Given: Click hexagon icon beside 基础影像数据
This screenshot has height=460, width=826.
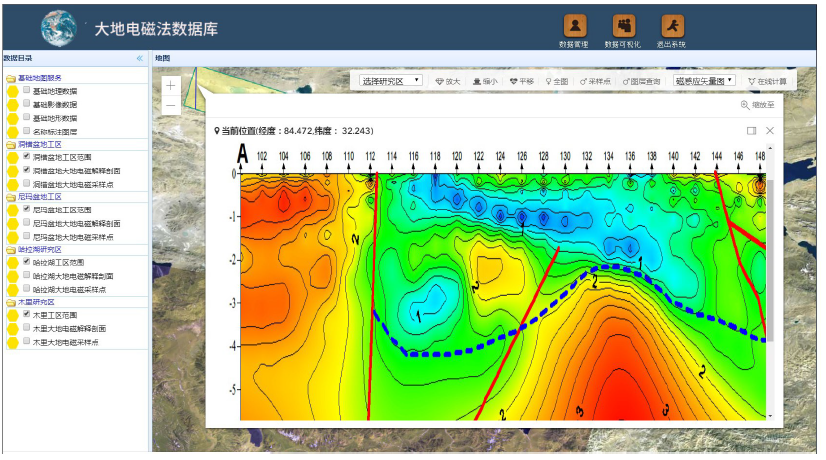Looking at the screenshot, I should pyautogui.click(x=13, y=105).
